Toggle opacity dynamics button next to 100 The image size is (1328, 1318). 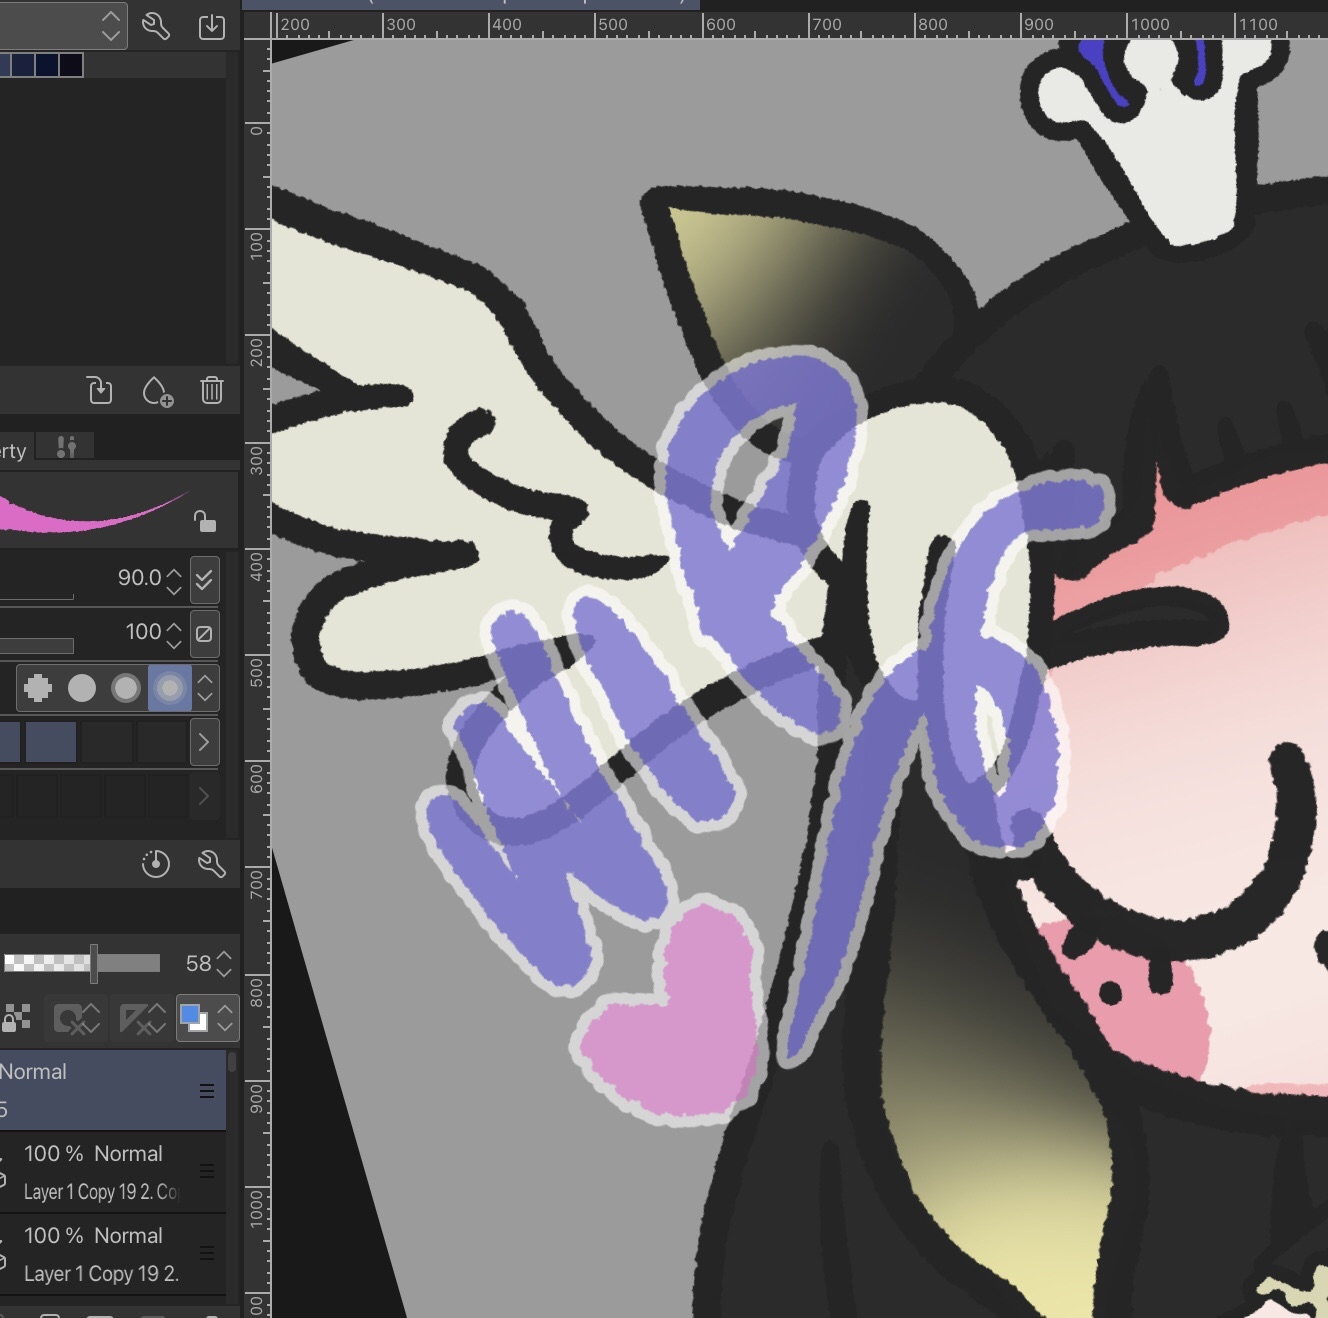(204, 633)
